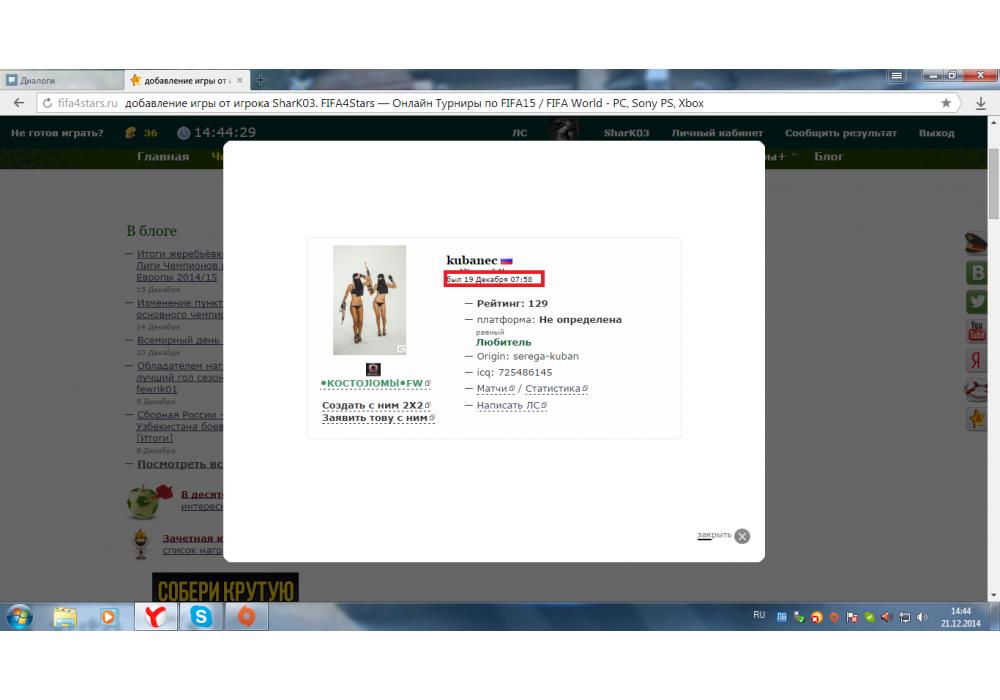The height and width of the screenshot is (700, 1000).
Task: Click the 'icq: 725486145' text
Action: [x=514, y=372]
